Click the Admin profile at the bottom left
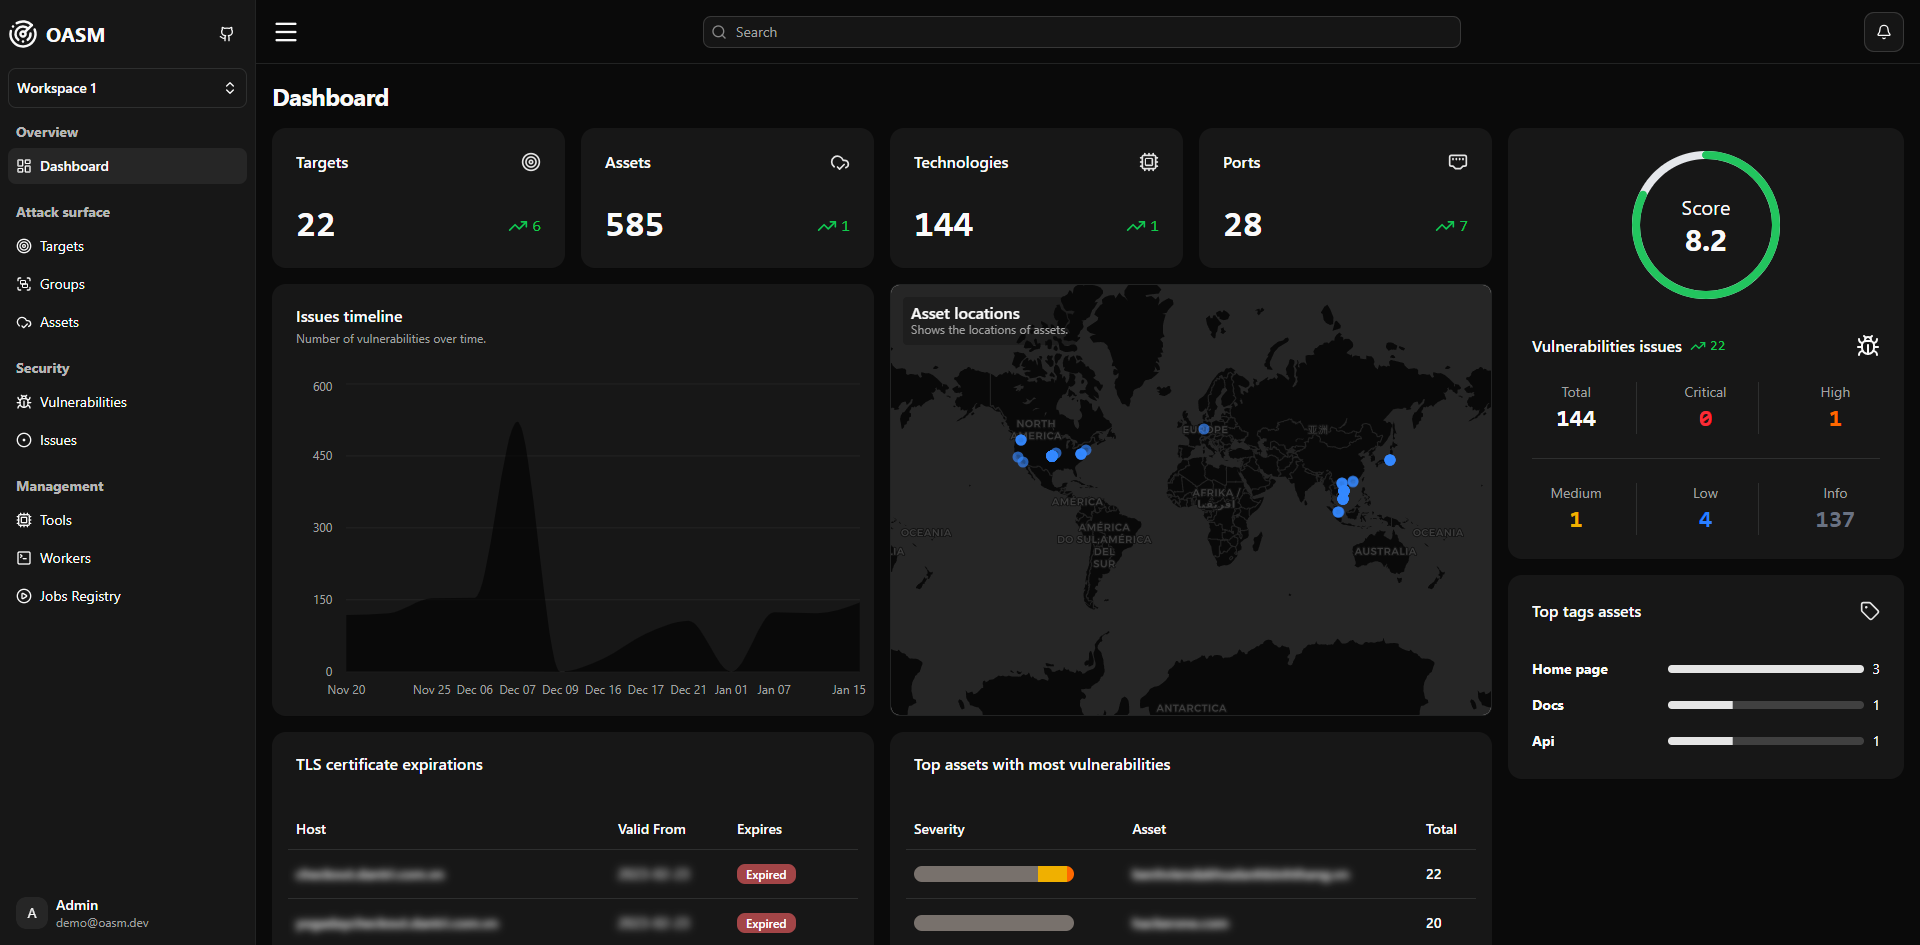1920x945 pixels. 82,913
